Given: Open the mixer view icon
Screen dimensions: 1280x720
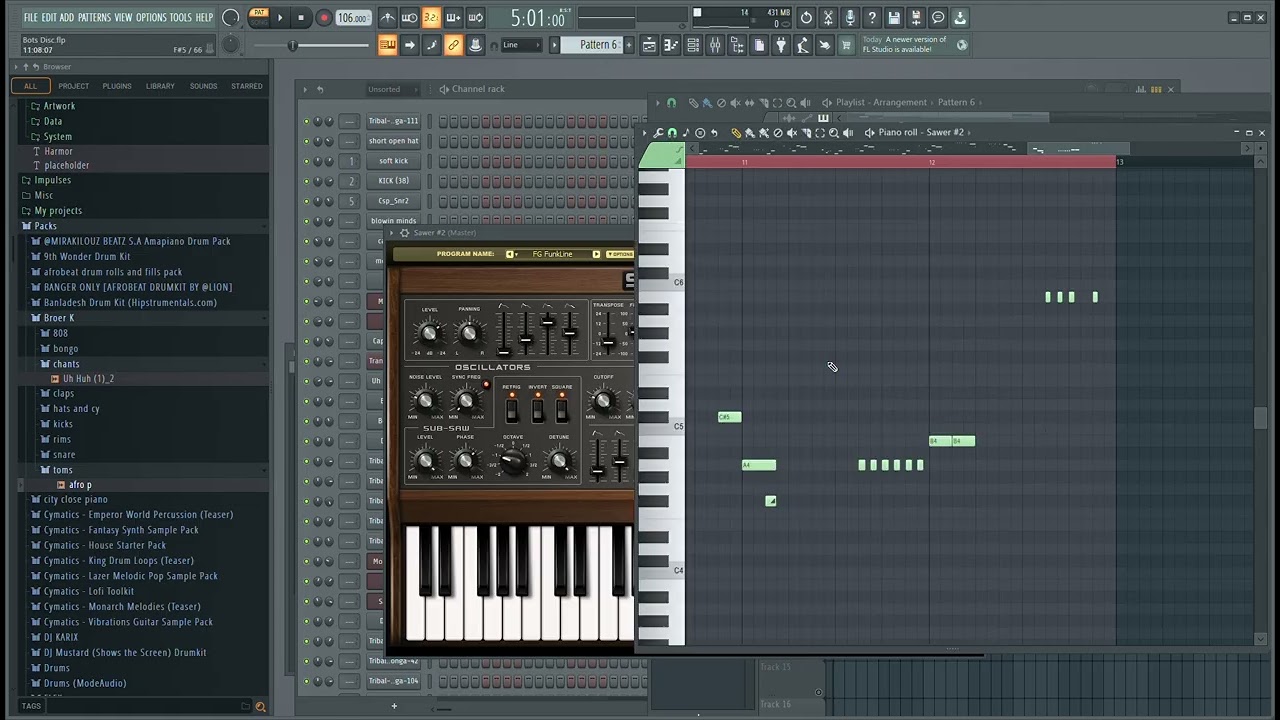Looking at the screenshot, I should (x=715, y=45).
